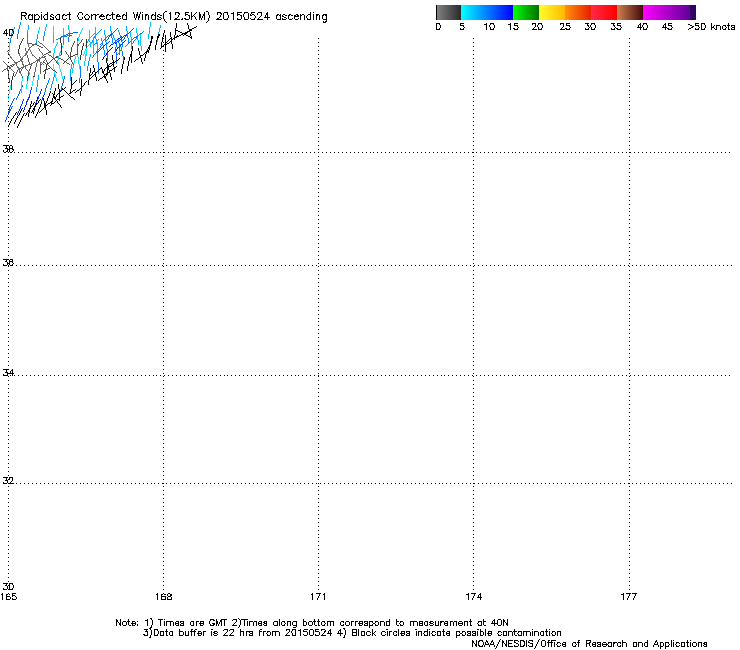This screenshot has width=740, height=650.
Task: Click the 'Note: 1) Times are GMT' text
Action: pyautogui.click(x=172, y=623)
